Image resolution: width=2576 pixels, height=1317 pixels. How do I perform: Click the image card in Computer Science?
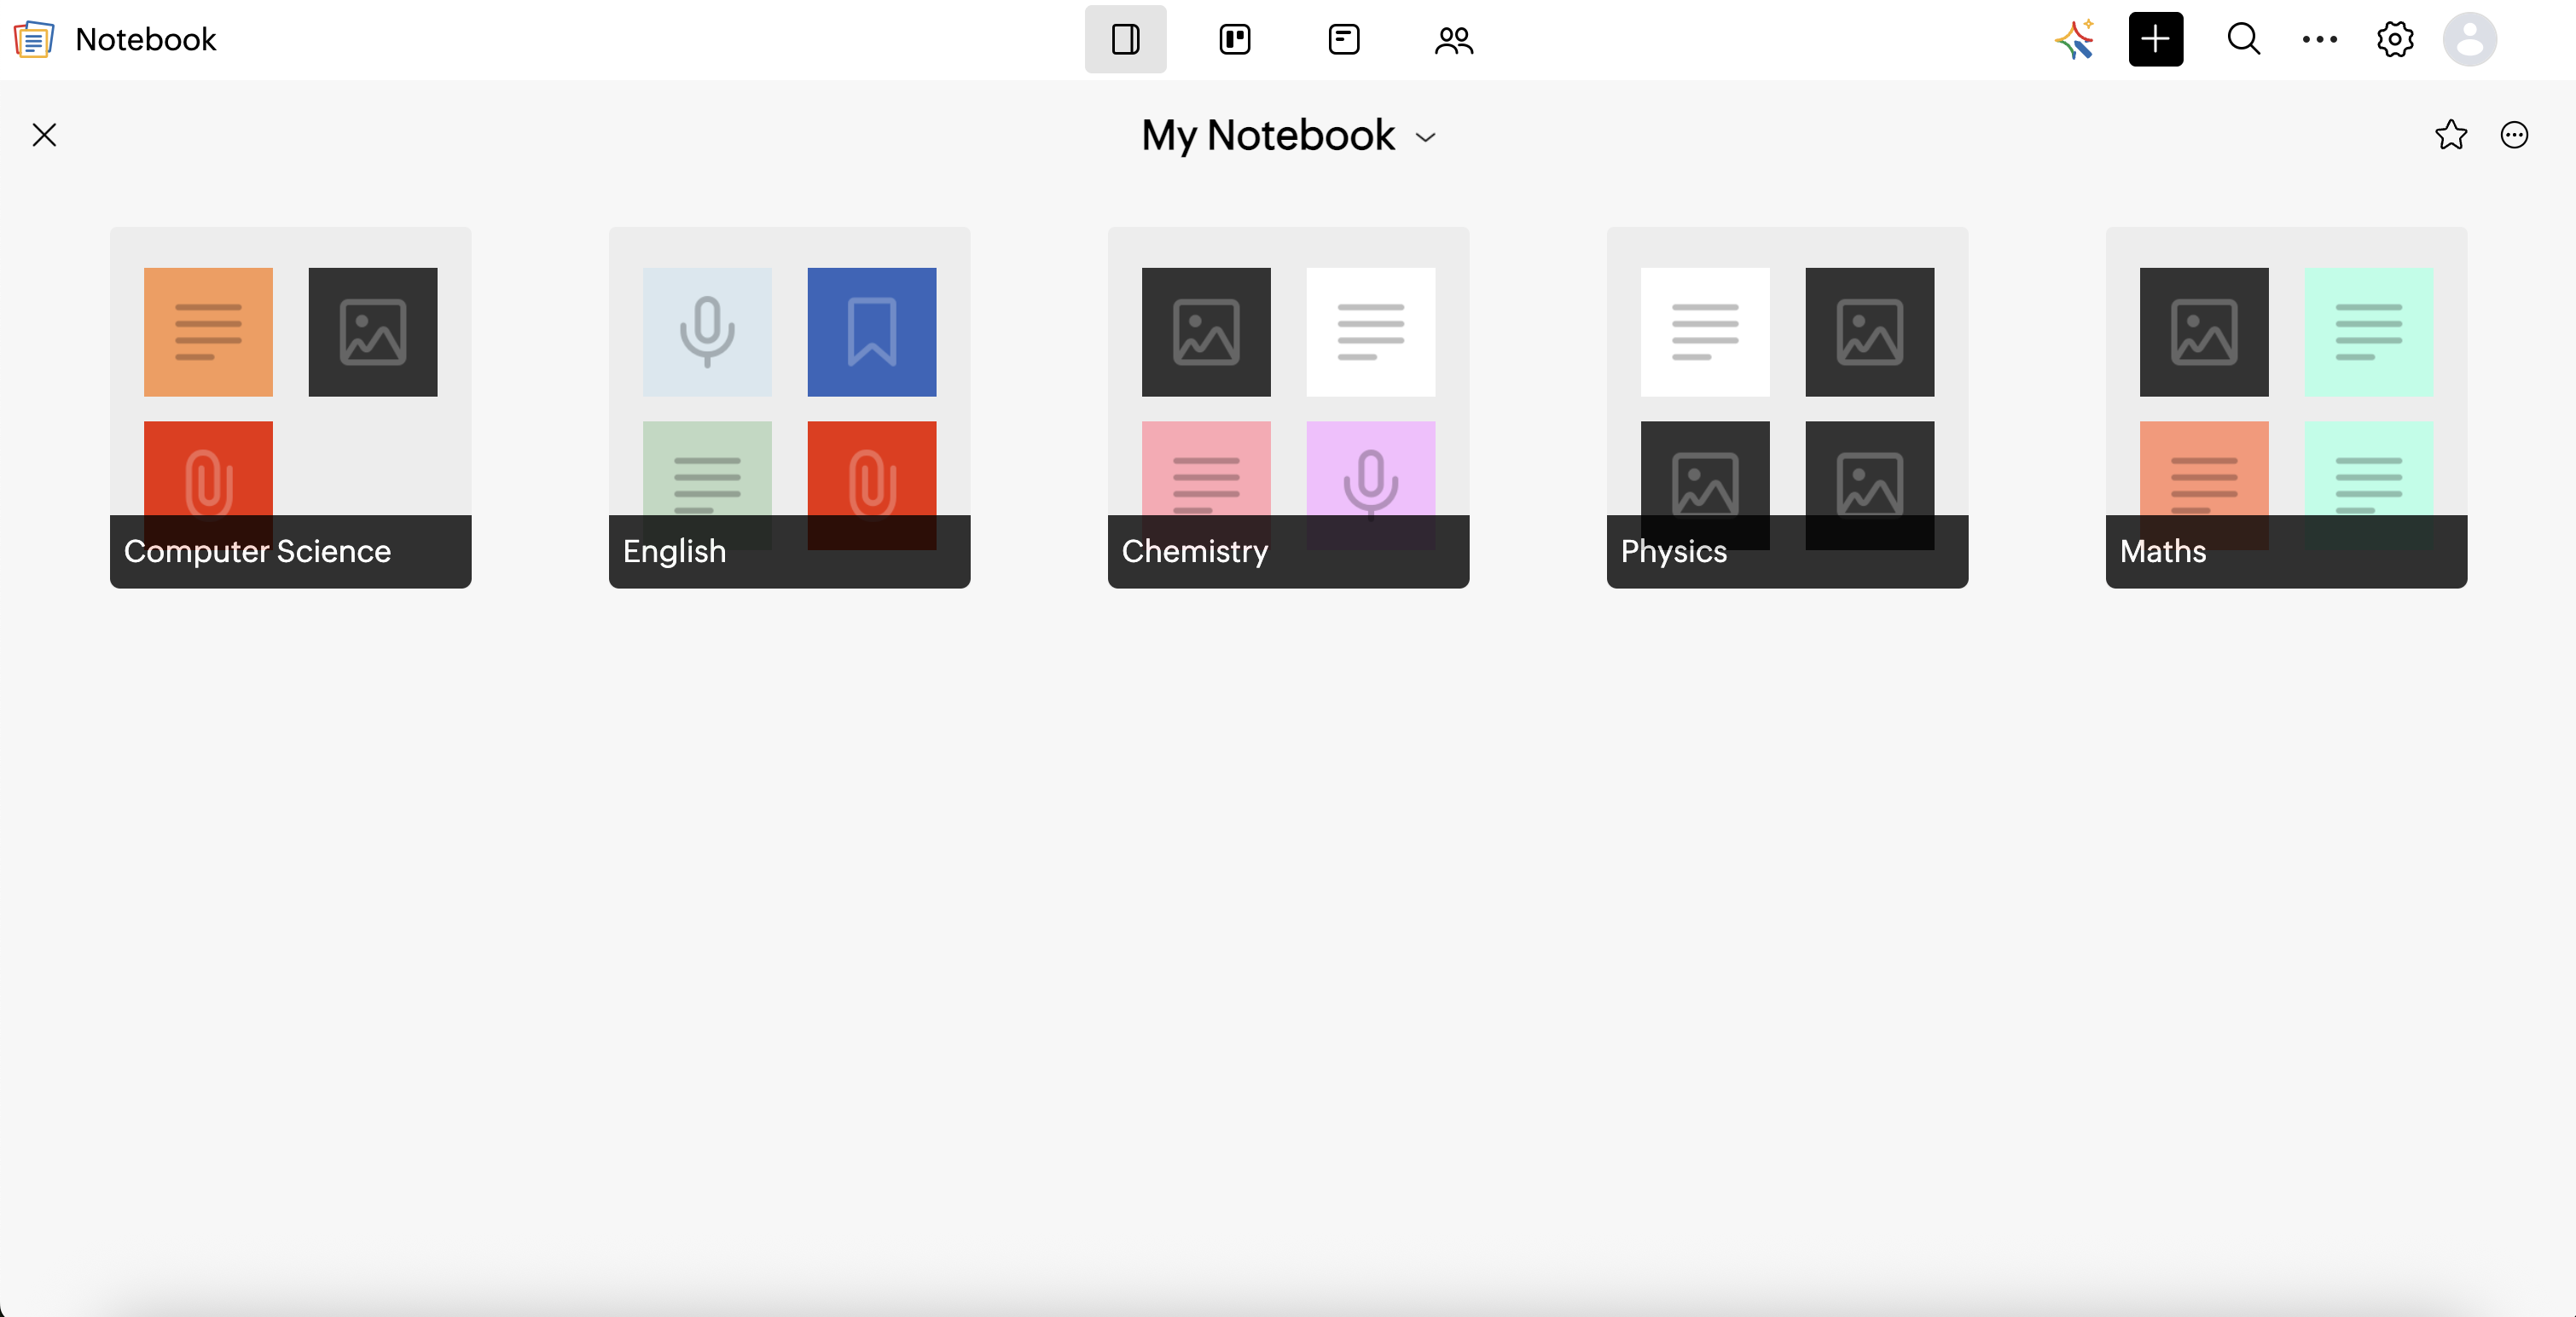click(373, 332)
